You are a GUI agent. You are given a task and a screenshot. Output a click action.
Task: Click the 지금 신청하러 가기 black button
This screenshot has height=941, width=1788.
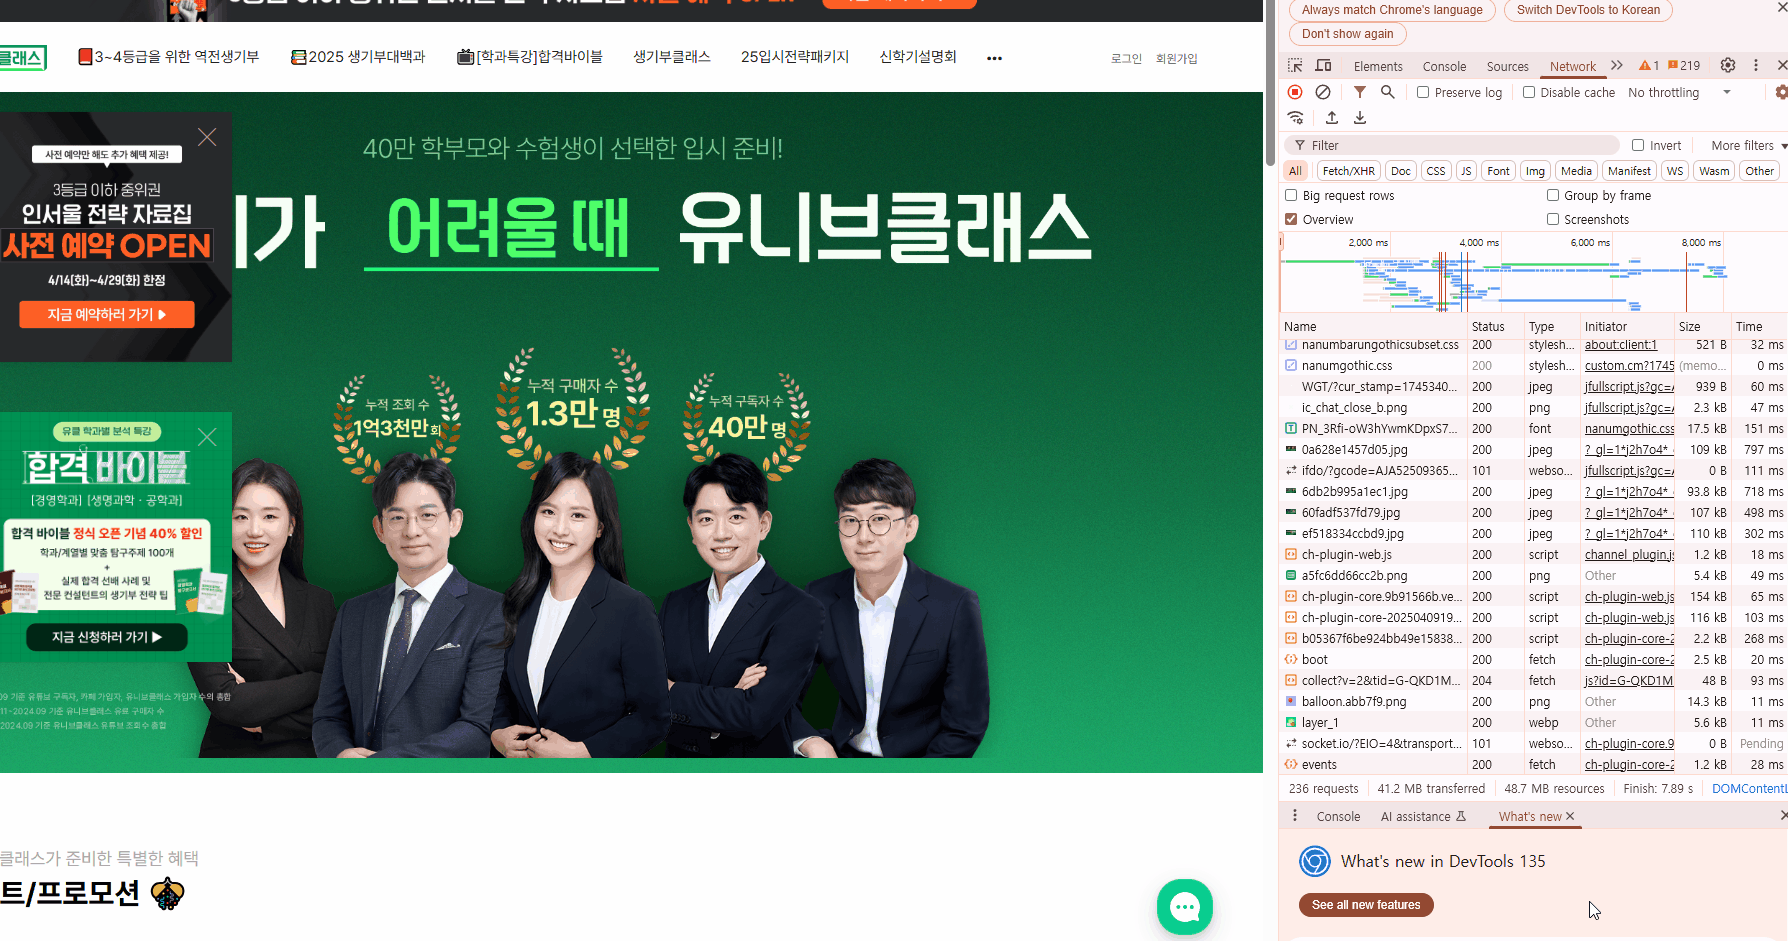coord(107,637)
